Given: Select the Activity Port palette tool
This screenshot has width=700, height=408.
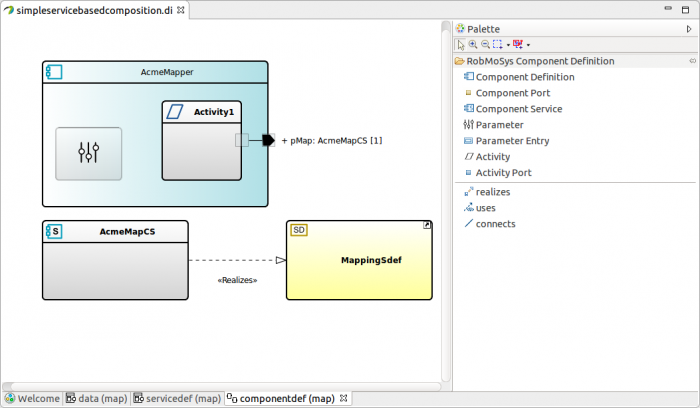Looking at the screenshot, I should (x=503, y=173).
